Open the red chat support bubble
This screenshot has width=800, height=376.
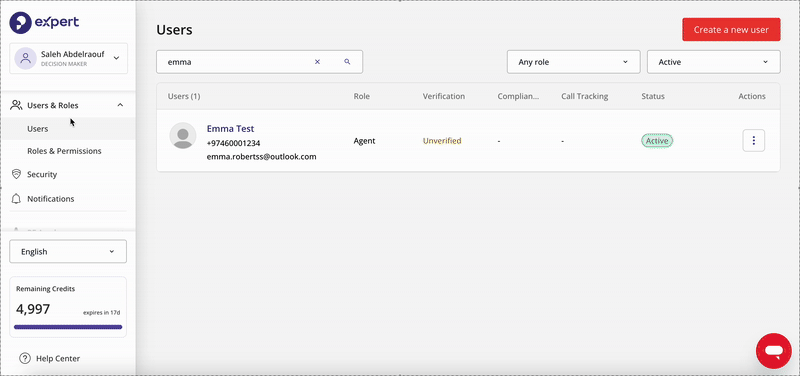[x=774, y=351]
